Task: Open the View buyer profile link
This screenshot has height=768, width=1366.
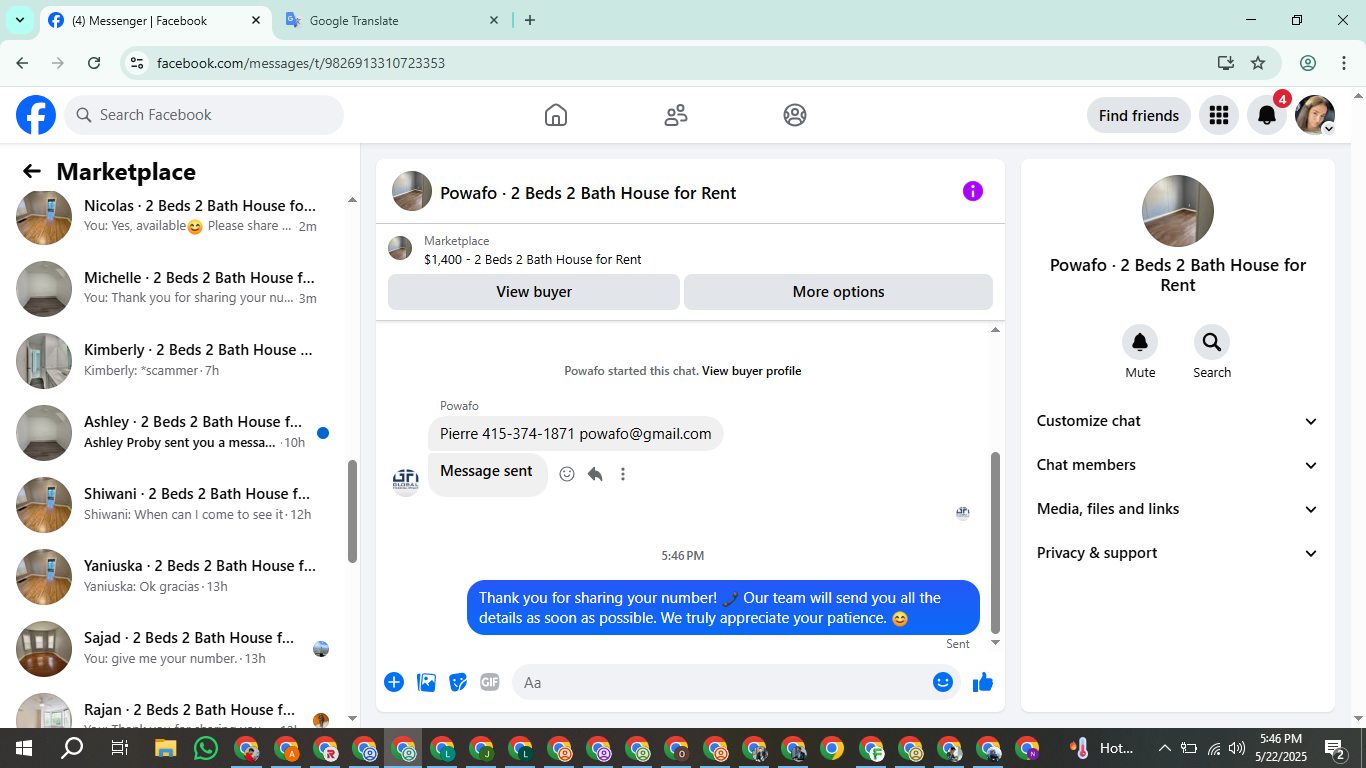Action: [751, 371]
